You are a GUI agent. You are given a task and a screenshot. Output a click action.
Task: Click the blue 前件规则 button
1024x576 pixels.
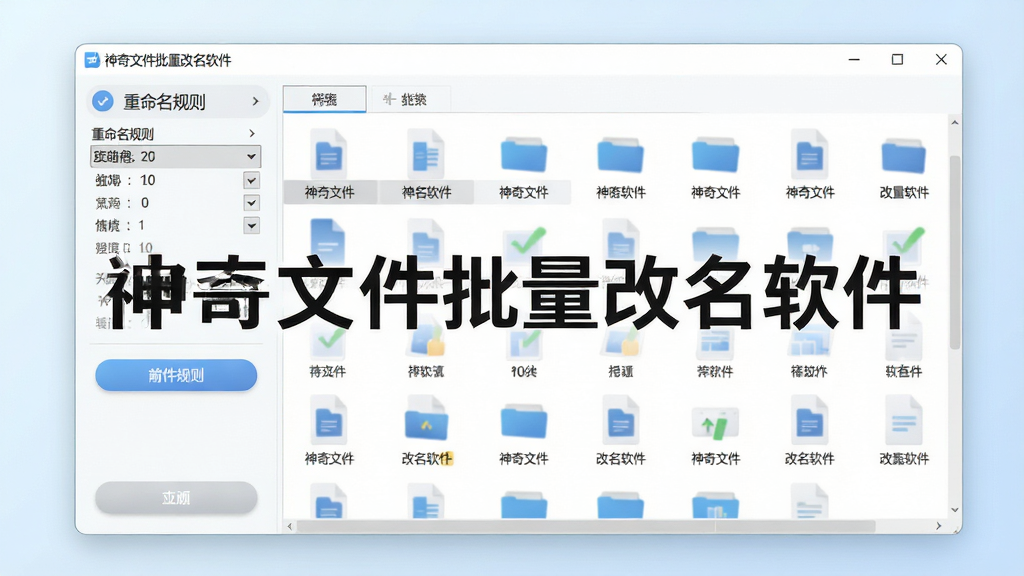point(176,376)
